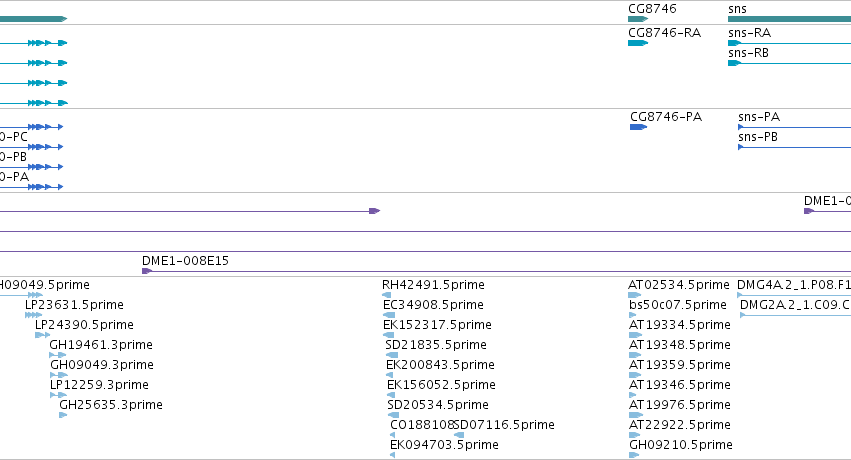Click the EC34908.5prime EST label
Viewport: 851px width, 460px height.
click(x=433, y=305)
